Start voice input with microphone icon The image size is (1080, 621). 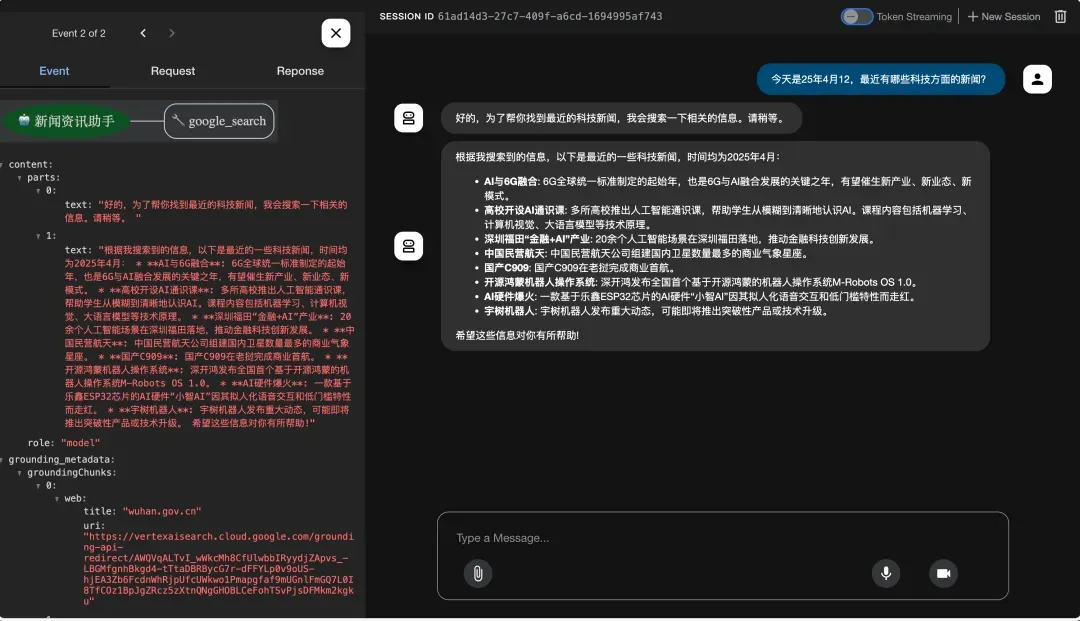(x=886, y=573)
